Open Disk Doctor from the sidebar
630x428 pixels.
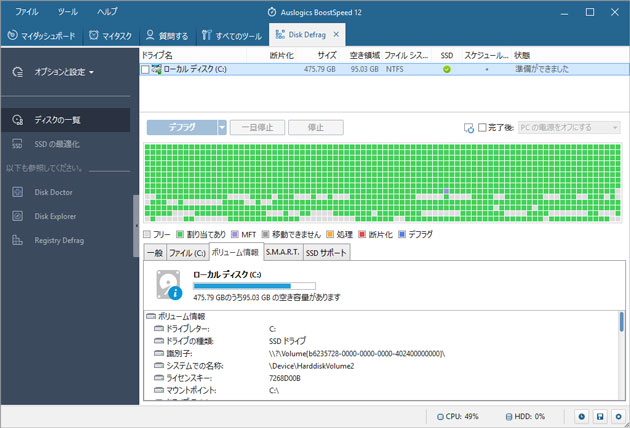[x=54, y=191]
